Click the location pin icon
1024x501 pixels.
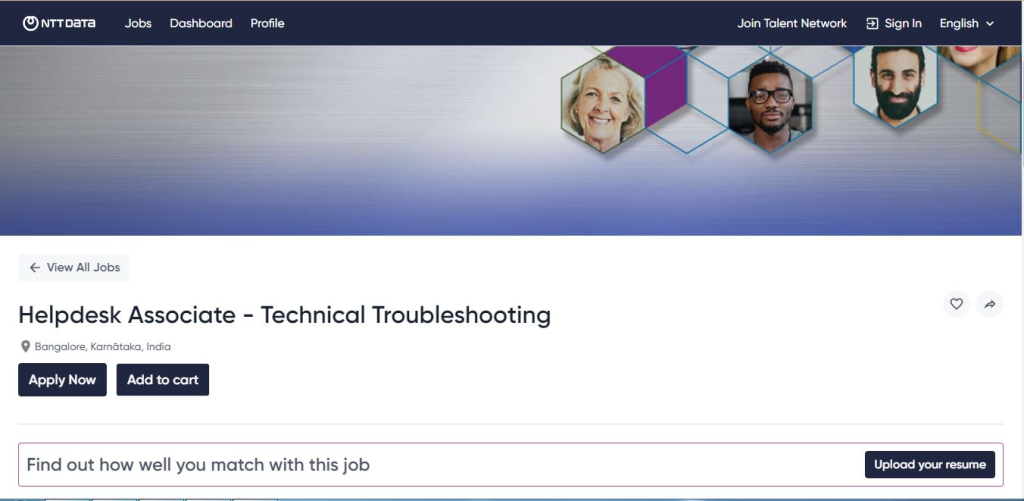point(25,346)
